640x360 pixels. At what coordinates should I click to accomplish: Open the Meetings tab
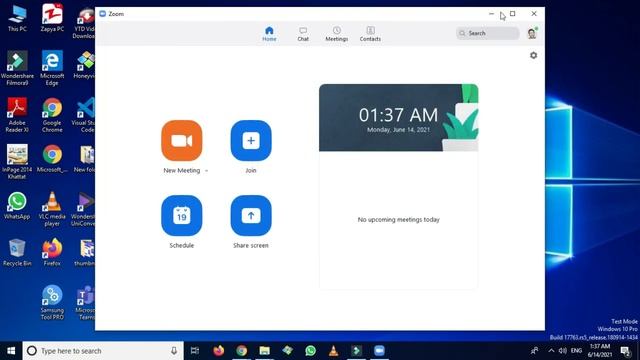[x=337, y=34]
